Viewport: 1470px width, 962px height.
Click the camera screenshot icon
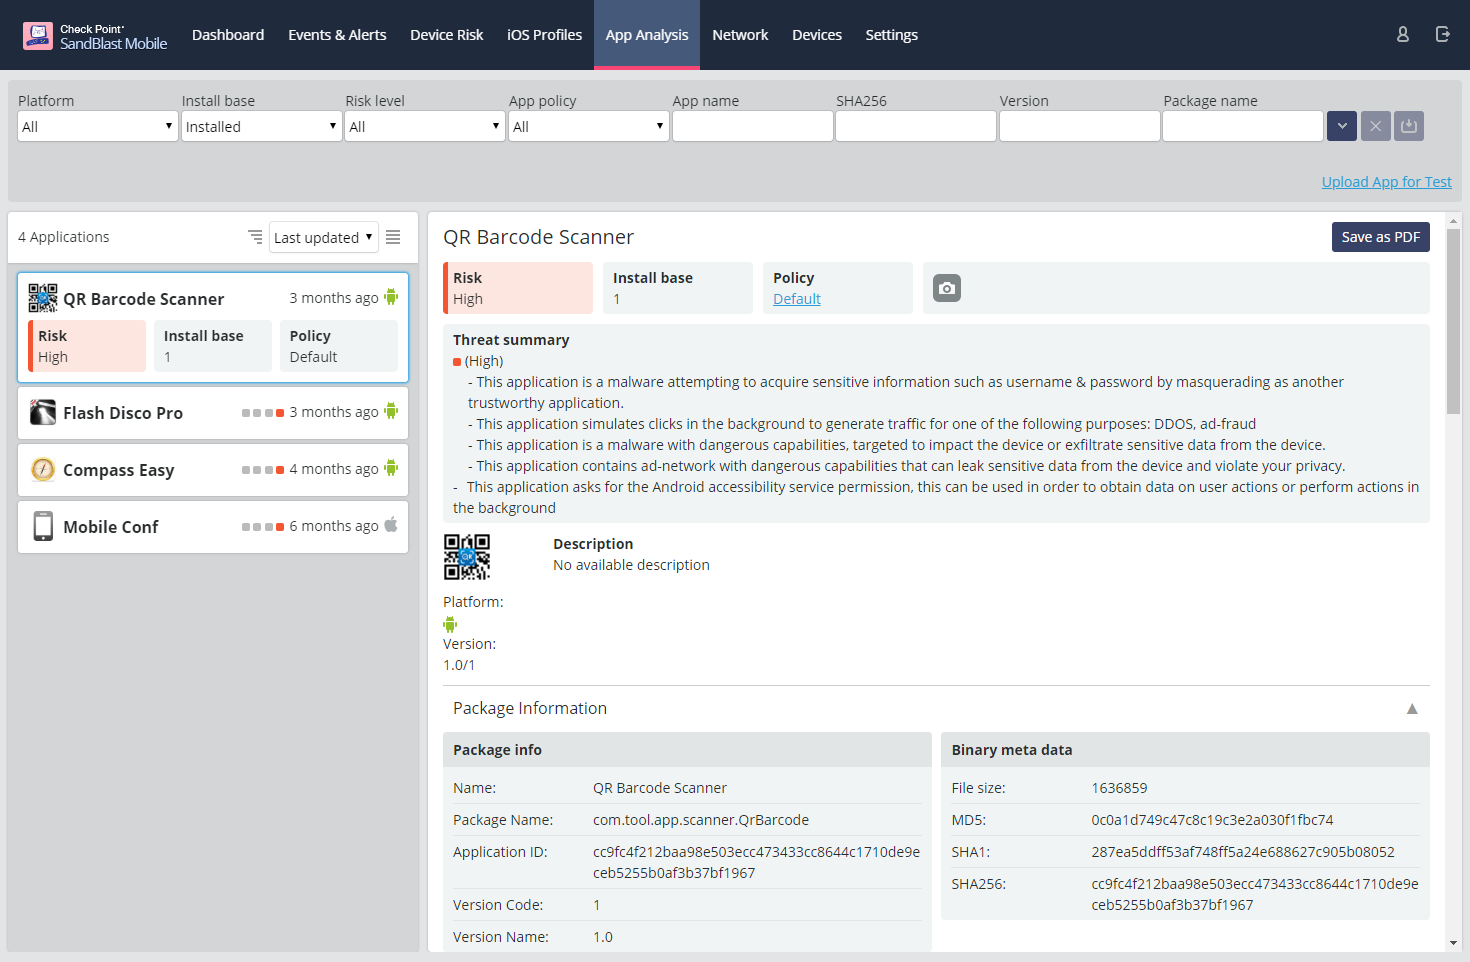pyautogui.click(x=947, y=288)
